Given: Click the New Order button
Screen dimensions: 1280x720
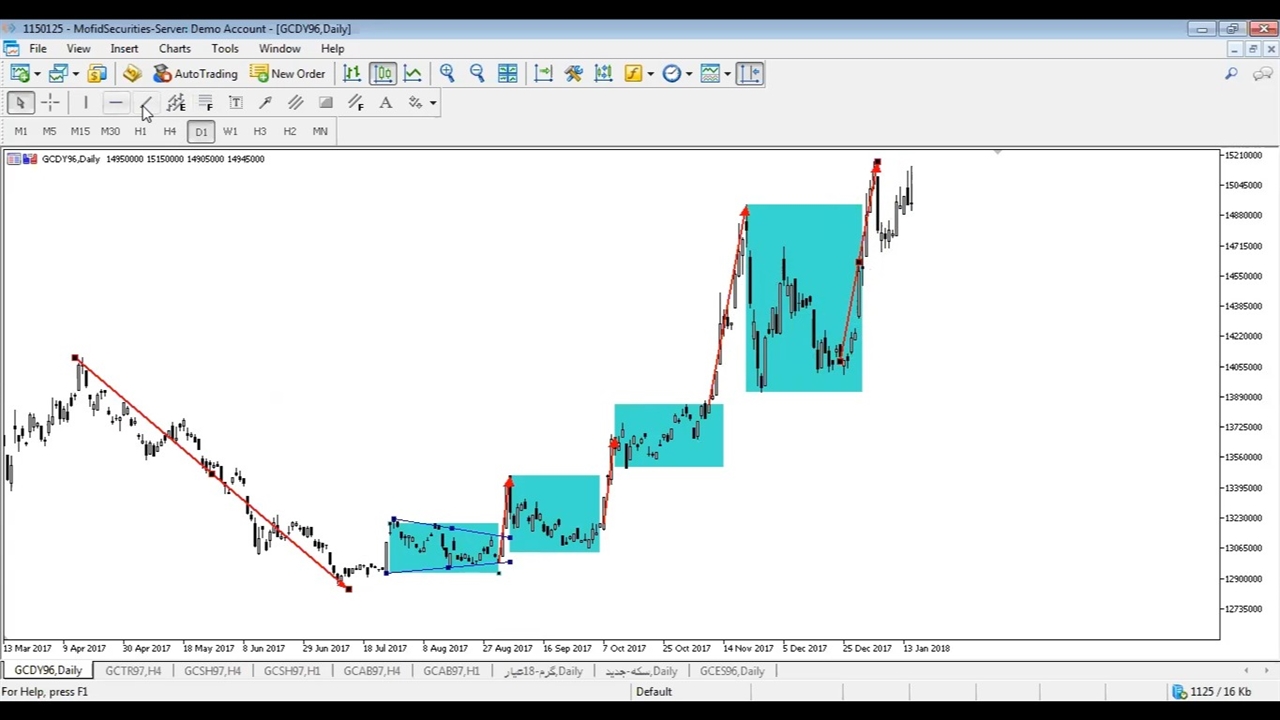Looking at the screenshot, I should 288,73.
